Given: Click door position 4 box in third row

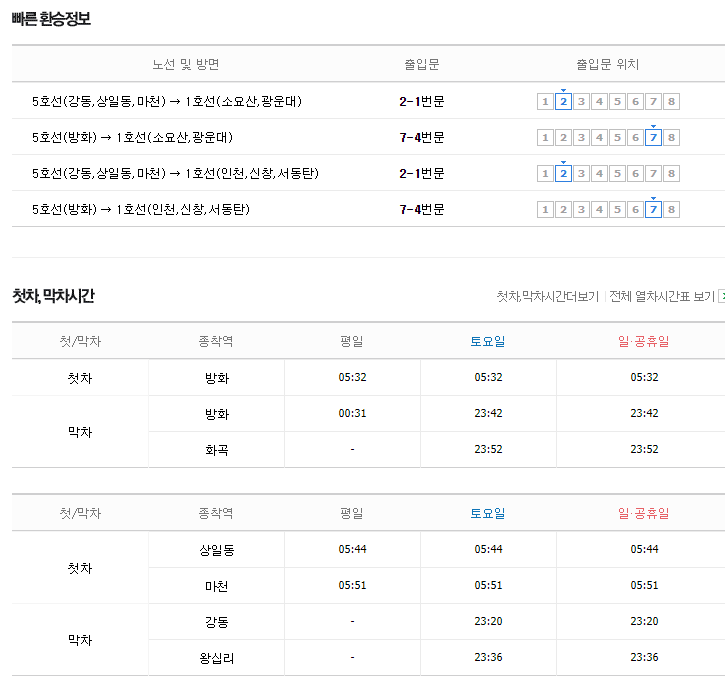Looking at the screenshot, I should tap(599, 173).
